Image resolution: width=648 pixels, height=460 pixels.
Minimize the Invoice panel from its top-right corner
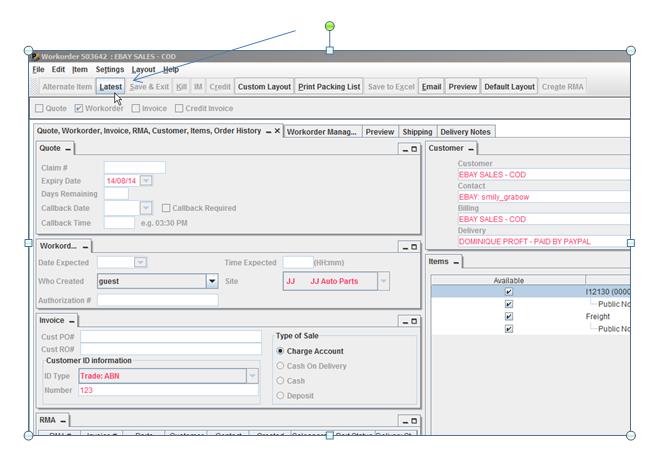(x=403, y=321)
